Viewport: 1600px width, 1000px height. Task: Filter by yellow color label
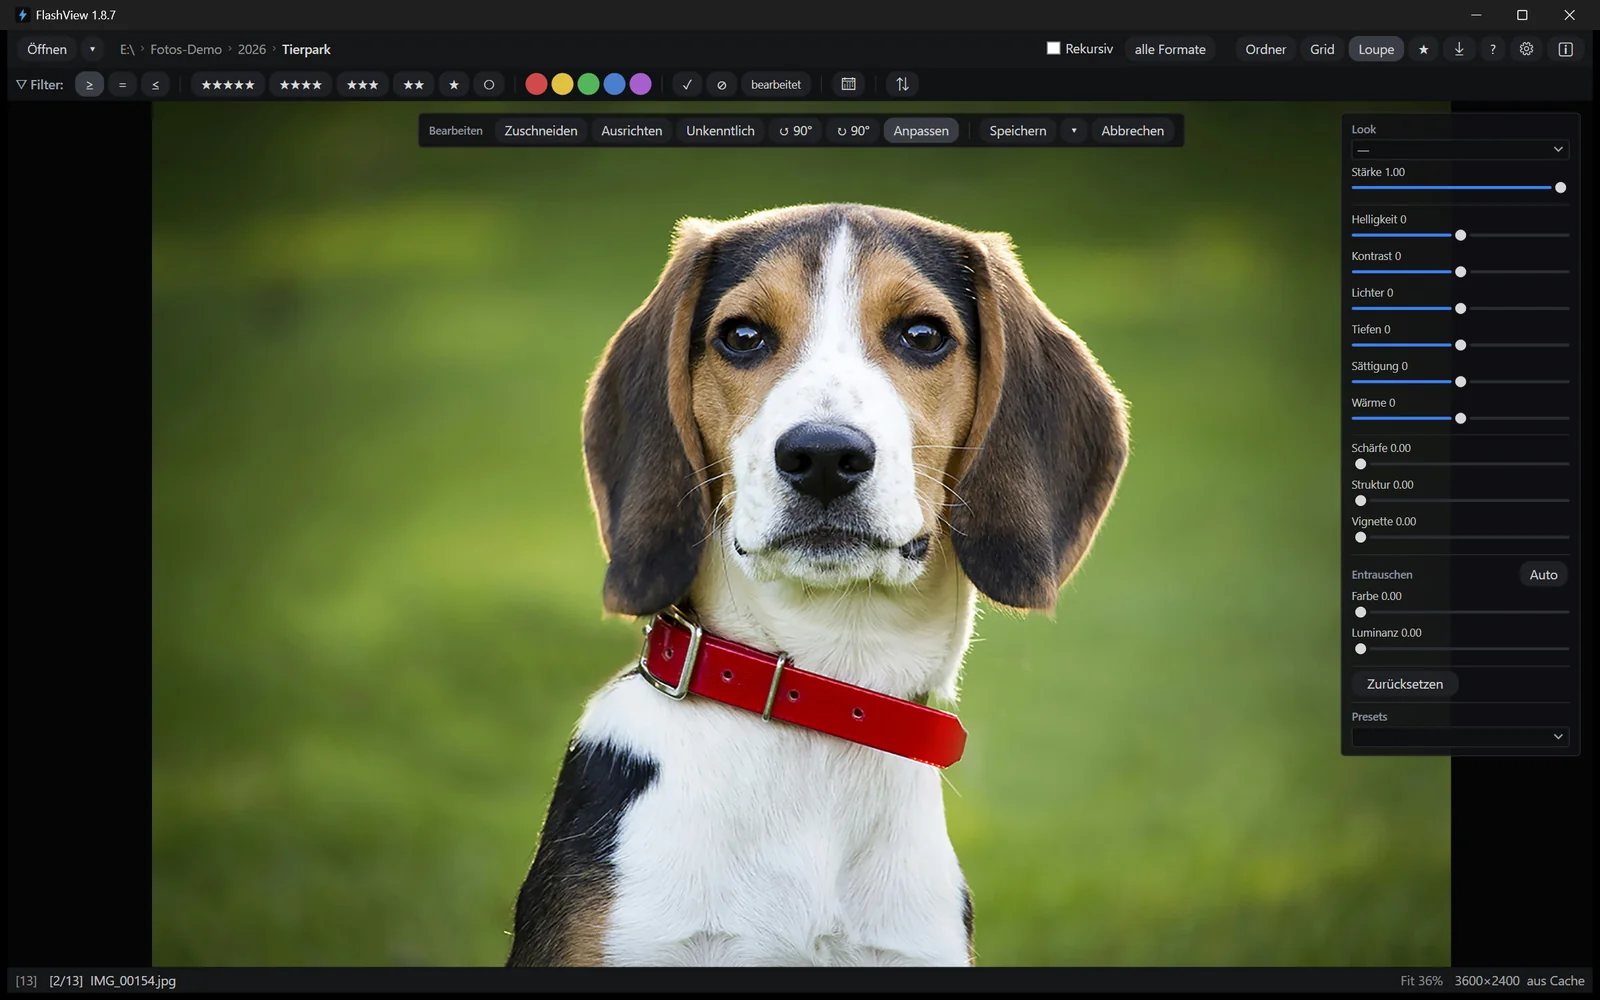pyautogui.click(x=562, y=85)
